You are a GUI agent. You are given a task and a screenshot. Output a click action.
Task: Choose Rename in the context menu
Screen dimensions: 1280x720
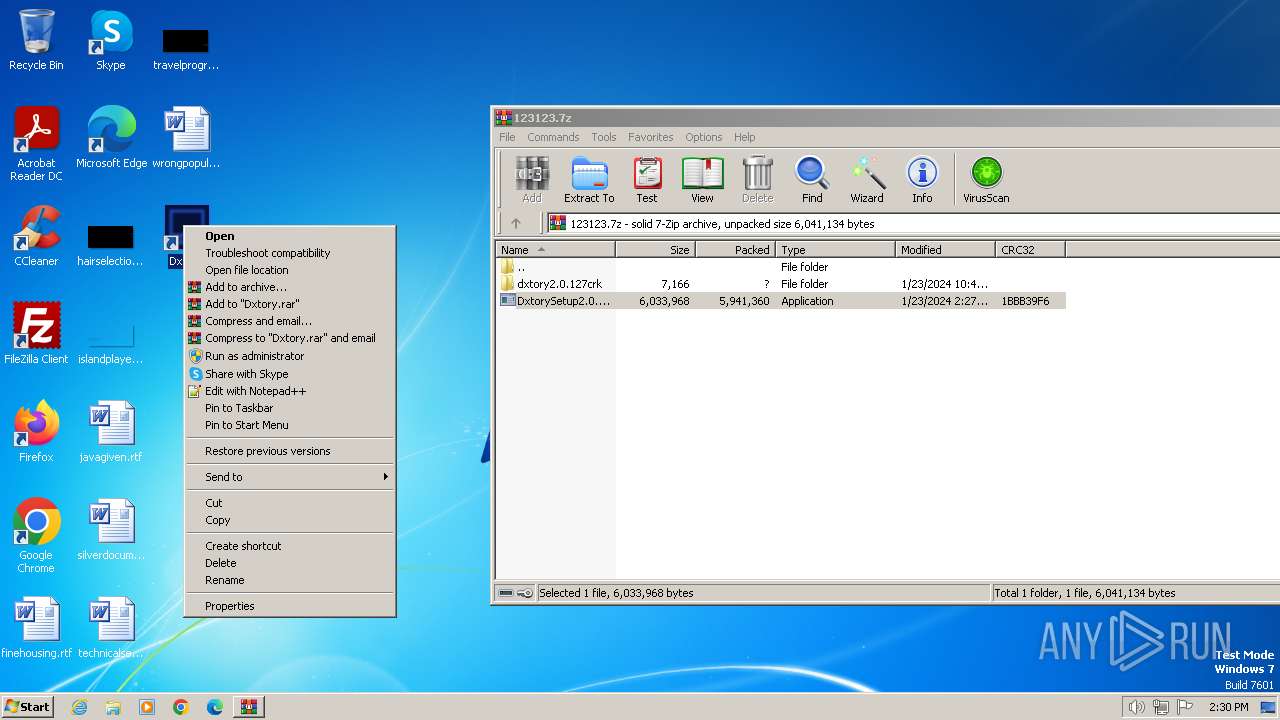pos(291,580)
